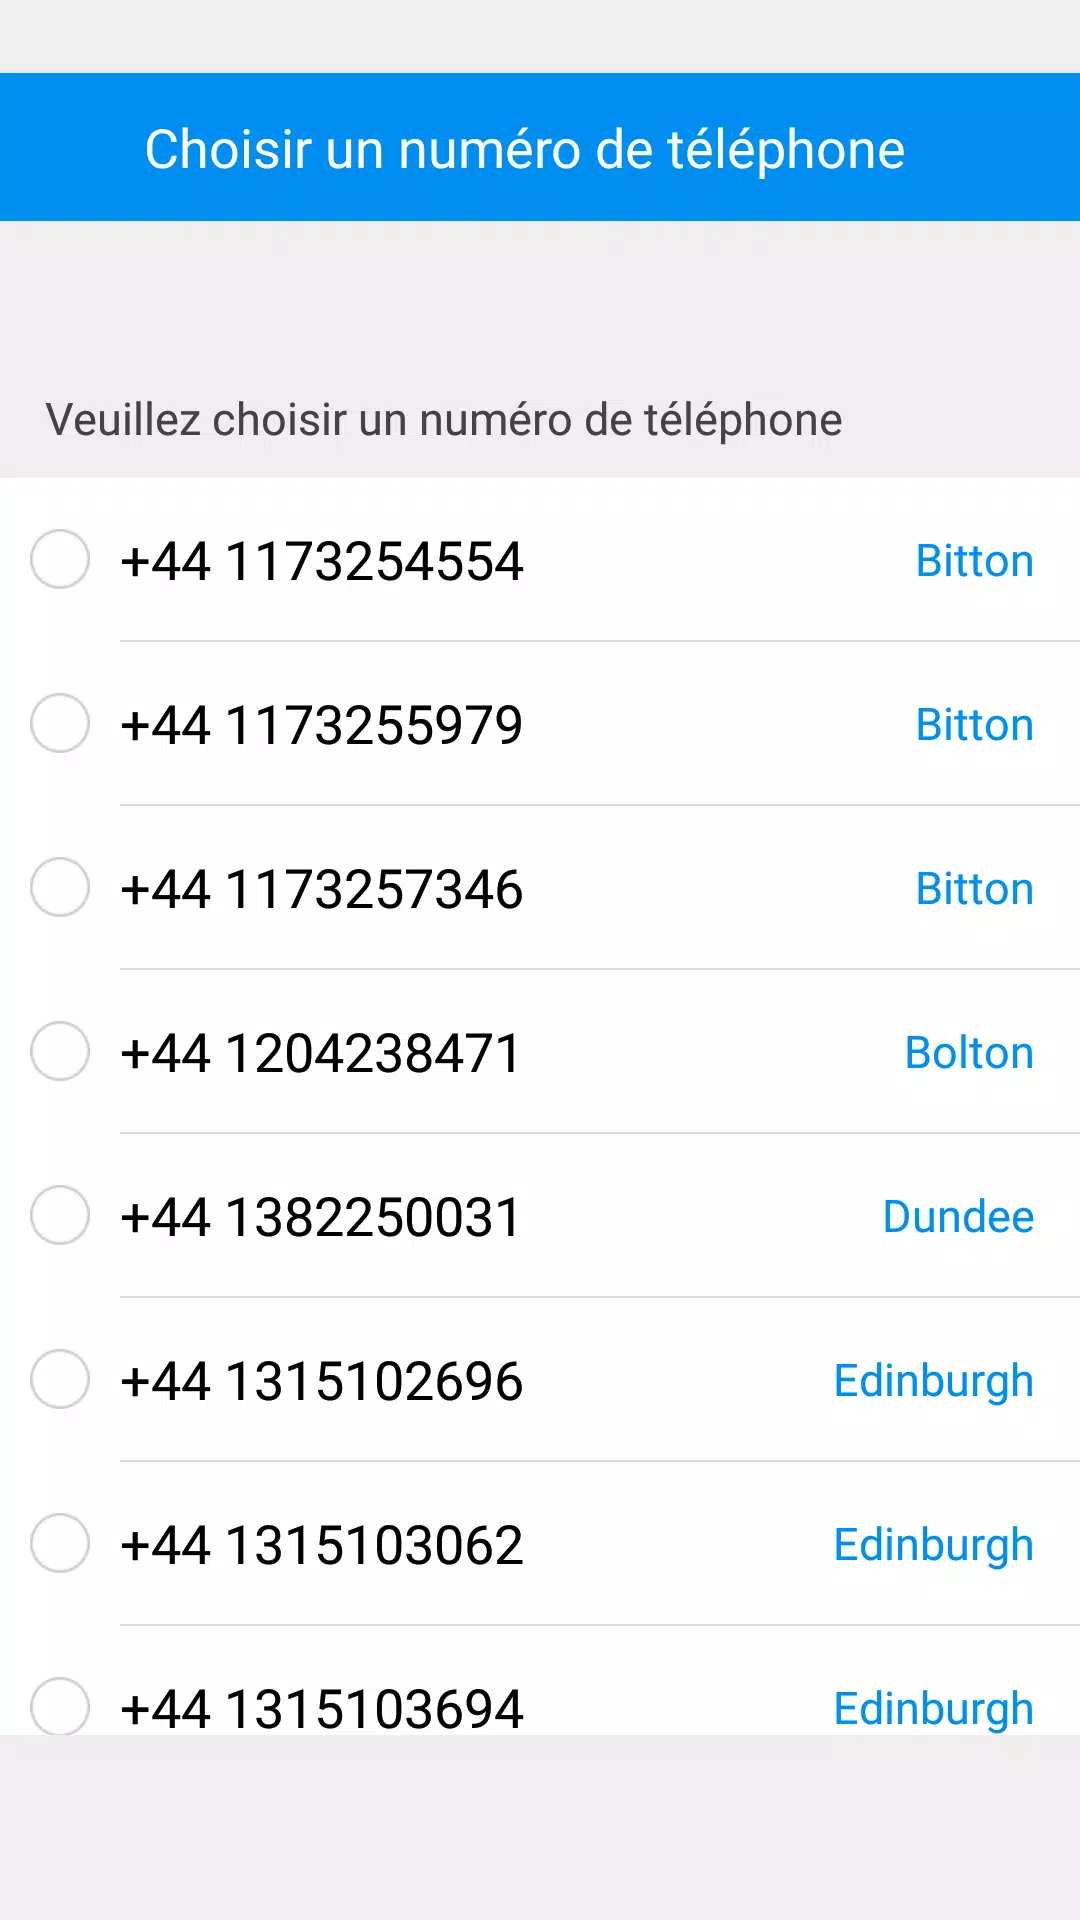The image size is (1080, 1920).
Task: Click Edinburgh label next to +44 1315102696
Action: 933,1381
